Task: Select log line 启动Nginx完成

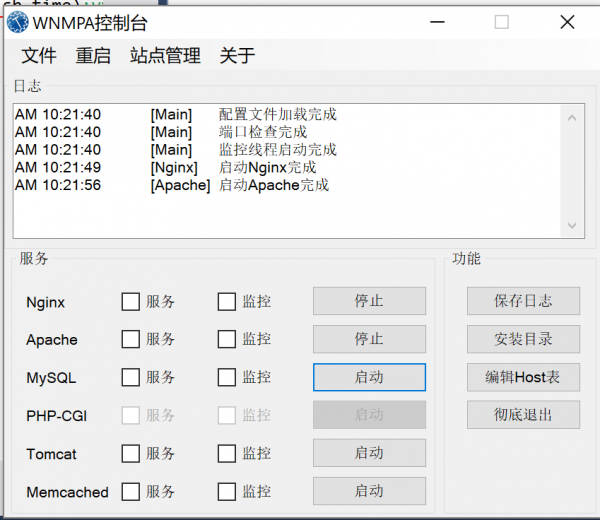Action: (267, 167)
